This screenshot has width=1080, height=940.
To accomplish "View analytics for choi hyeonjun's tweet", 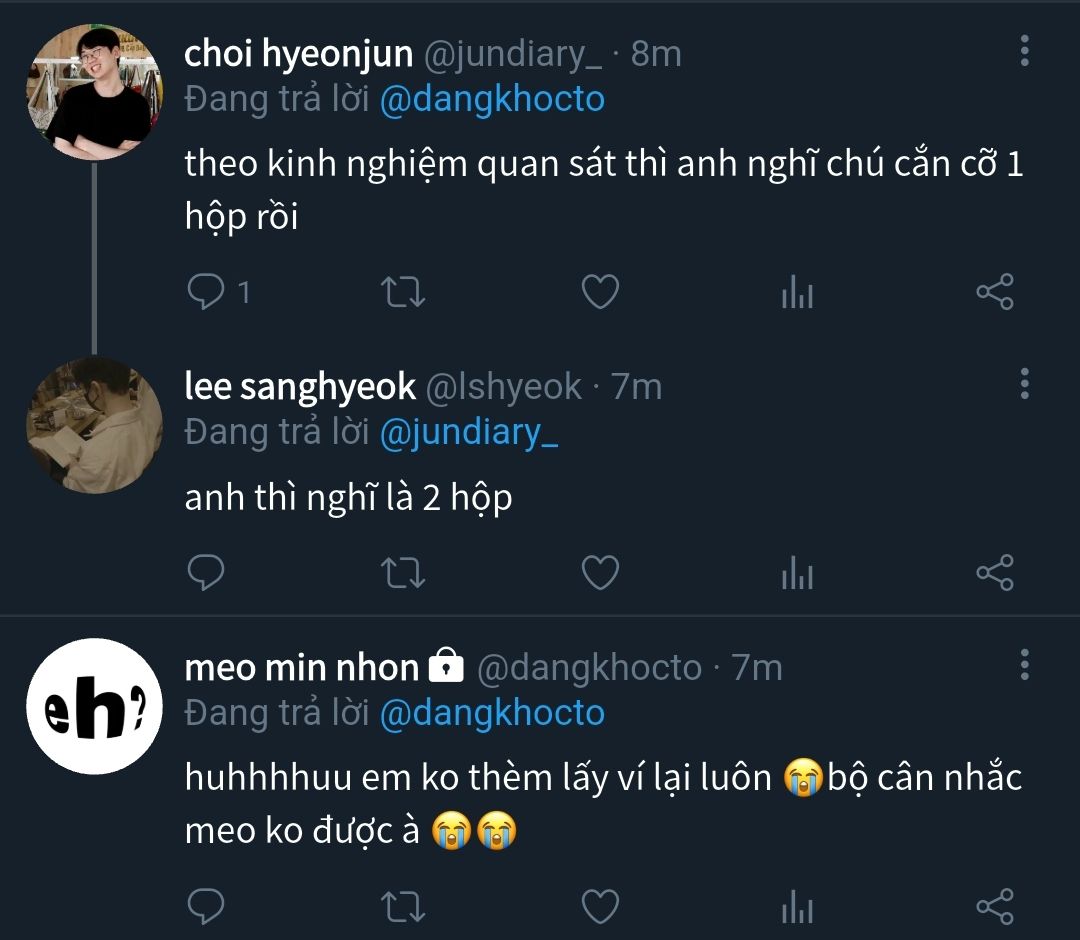I will (797, 292).
